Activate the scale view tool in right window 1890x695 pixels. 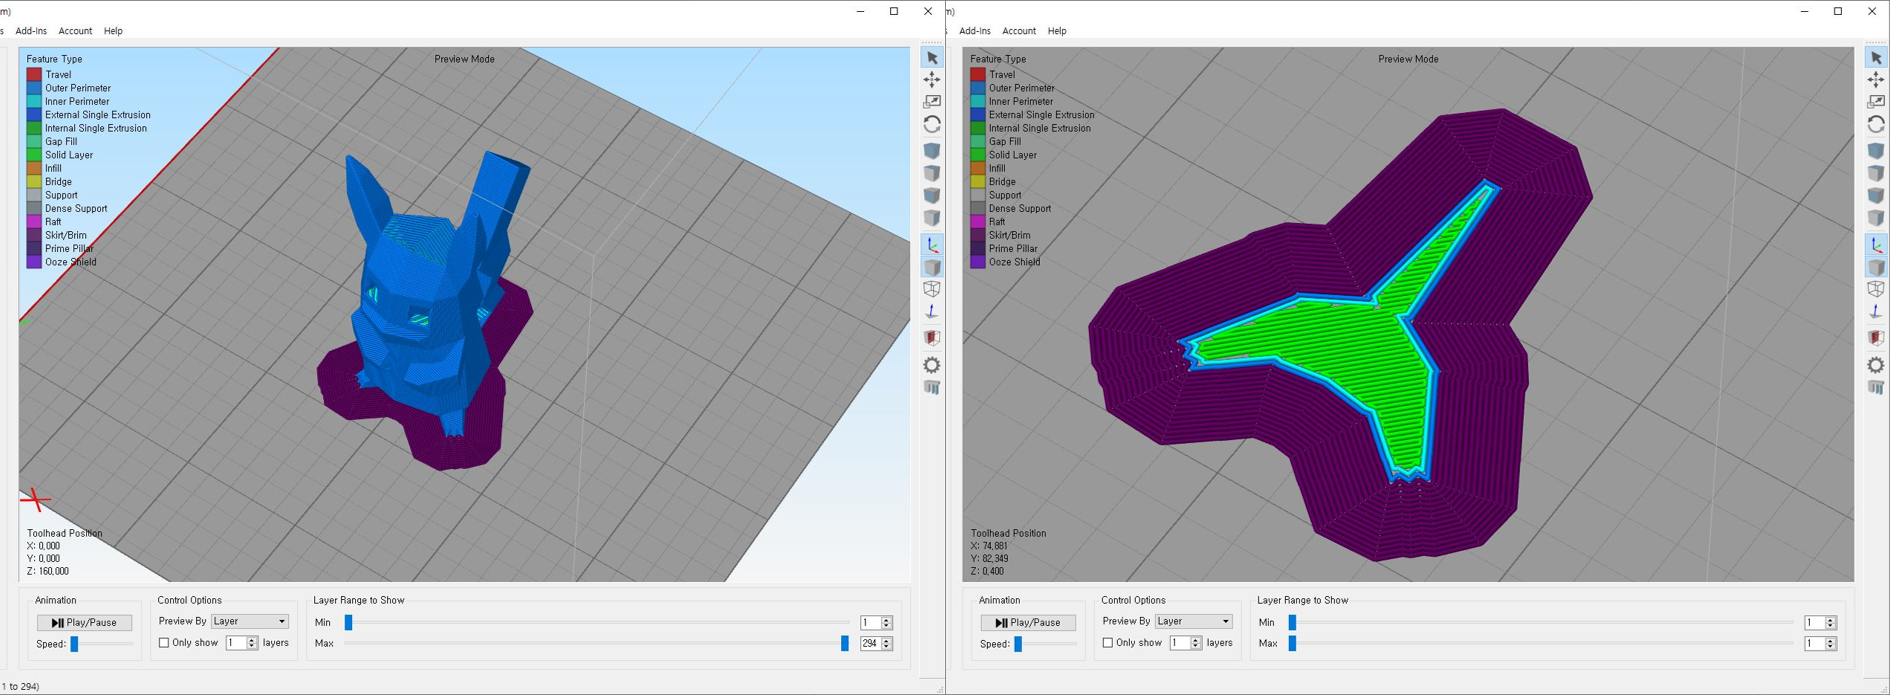(1876, 102)
